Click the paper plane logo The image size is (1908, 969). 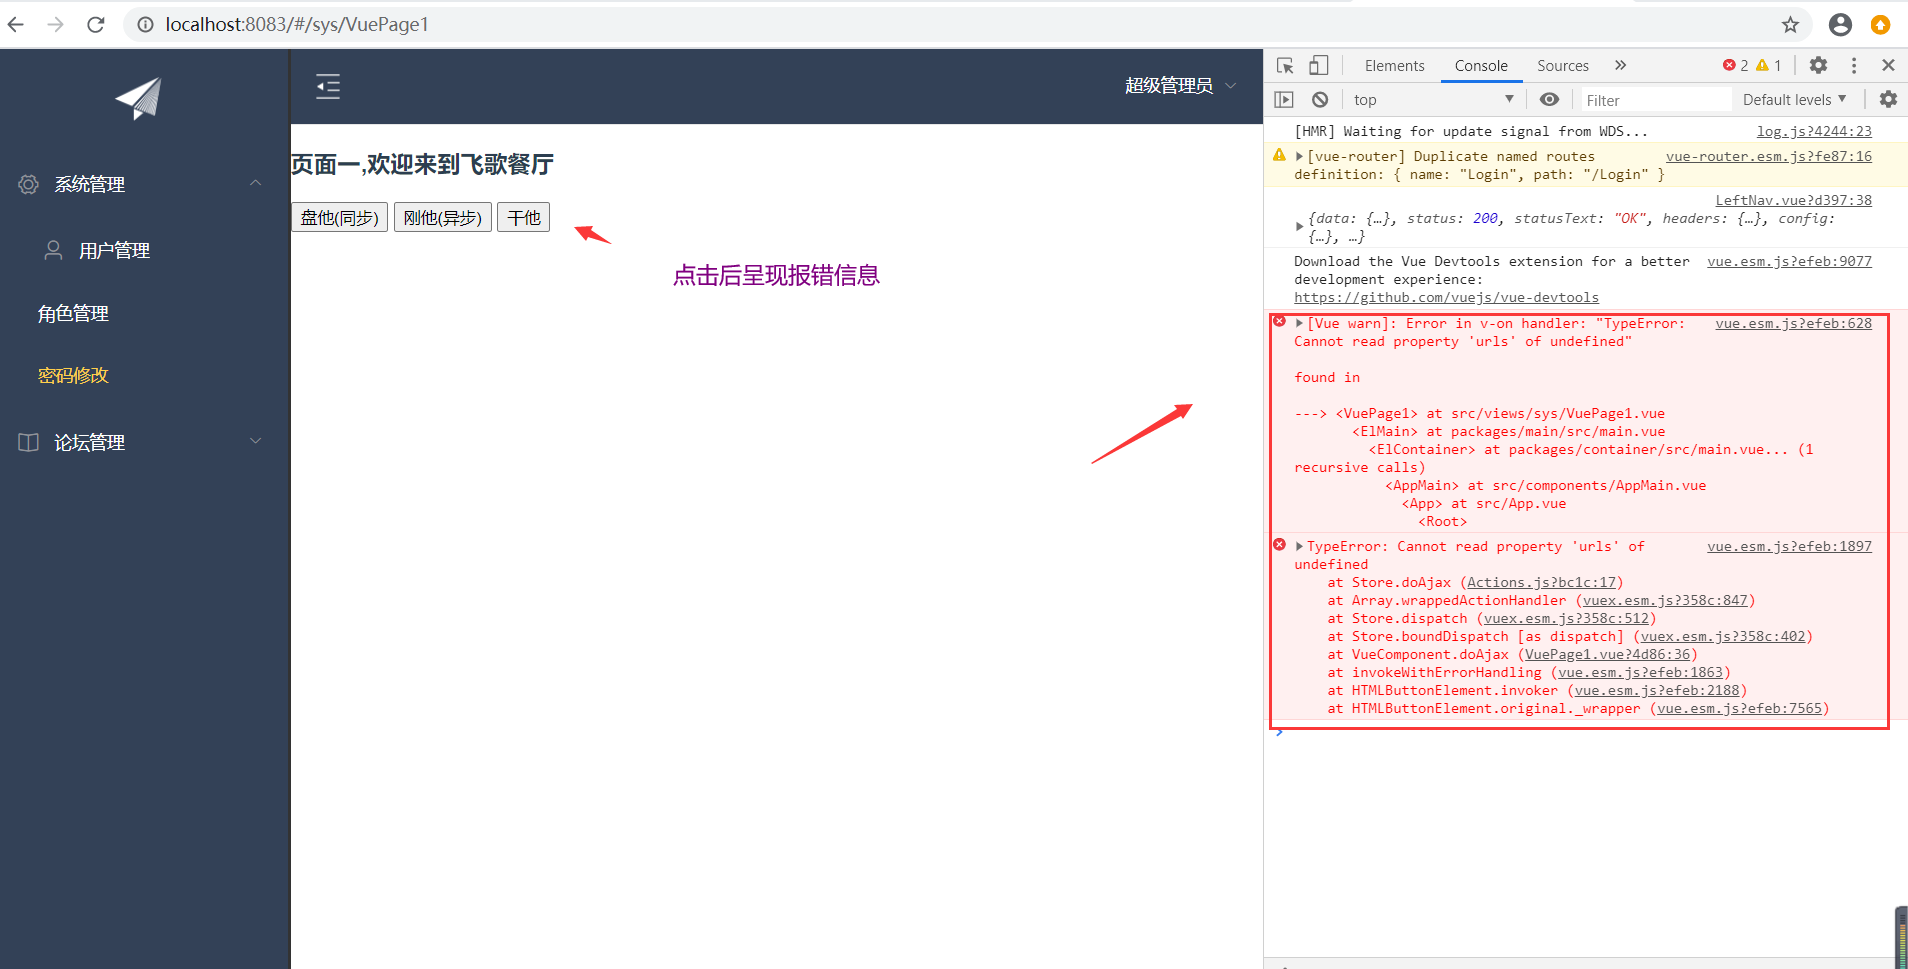click(139, 98)
